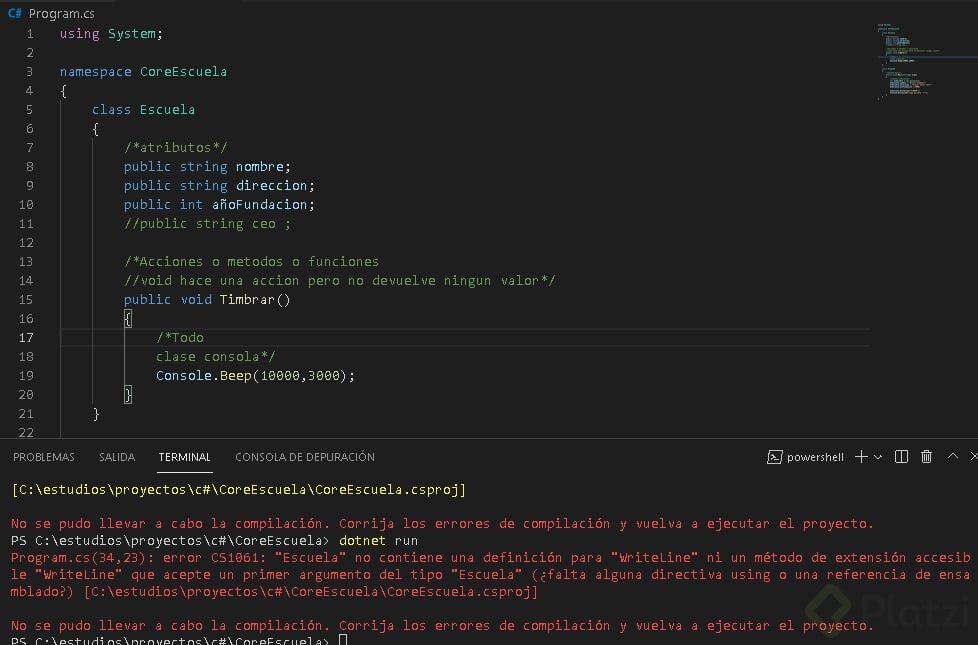Image resolution: width=978 pixels, height=645 pixels.
Task: Kill the terminal using the trash icon
Action: 926,457
